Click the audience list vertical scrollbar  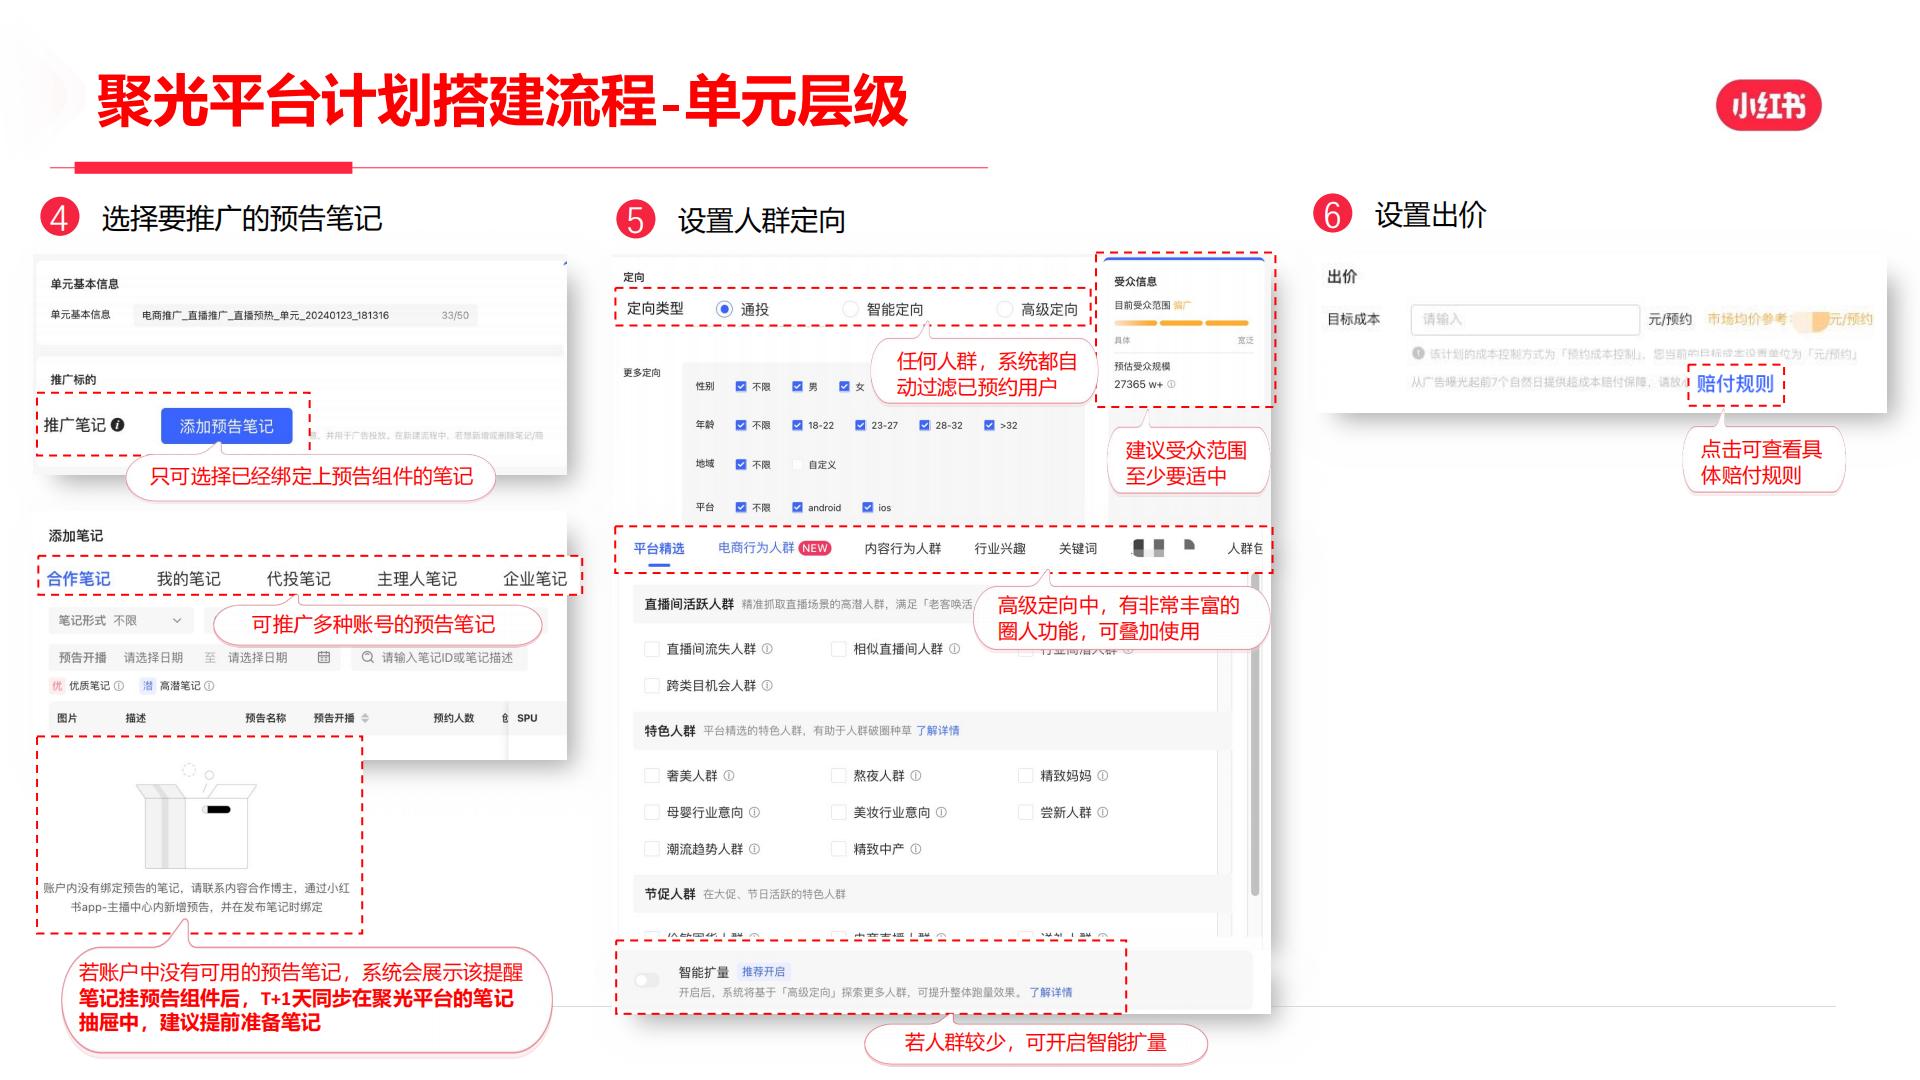tap(1255, 735)
